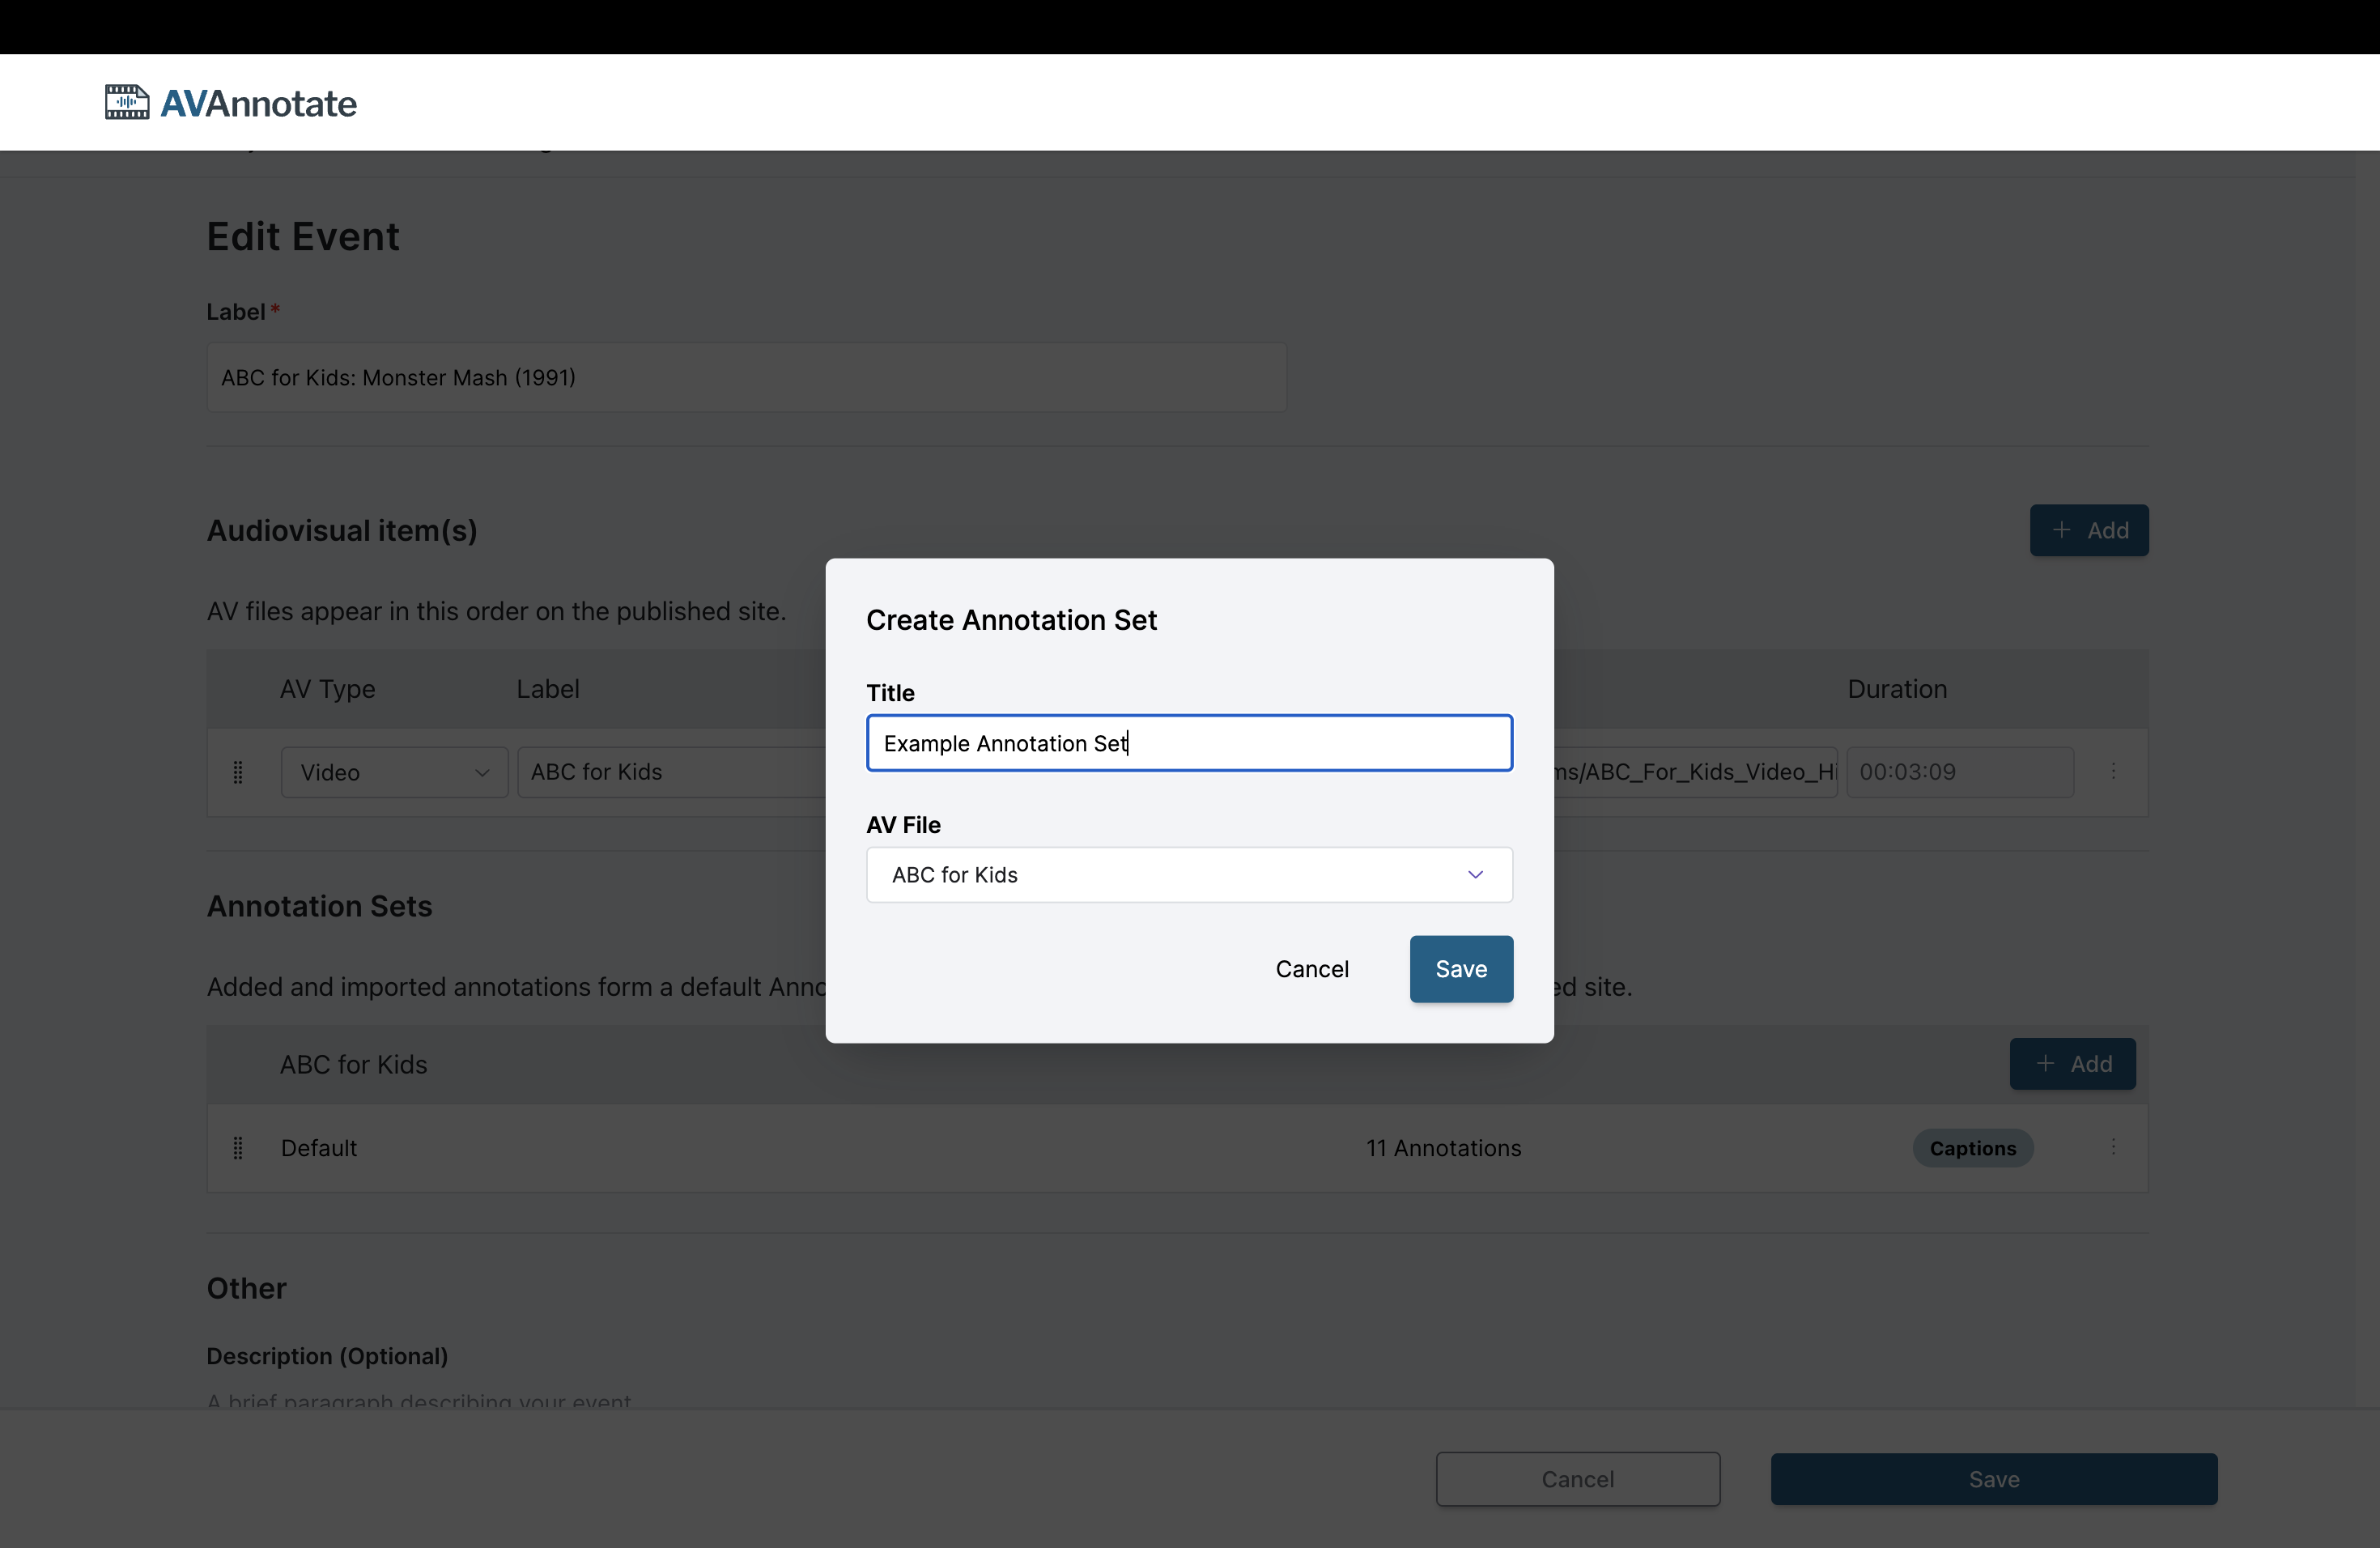This screenshot has height=1548, width=2380.
Task: Click the bottom page Save button
Action: [1993, 1479]
